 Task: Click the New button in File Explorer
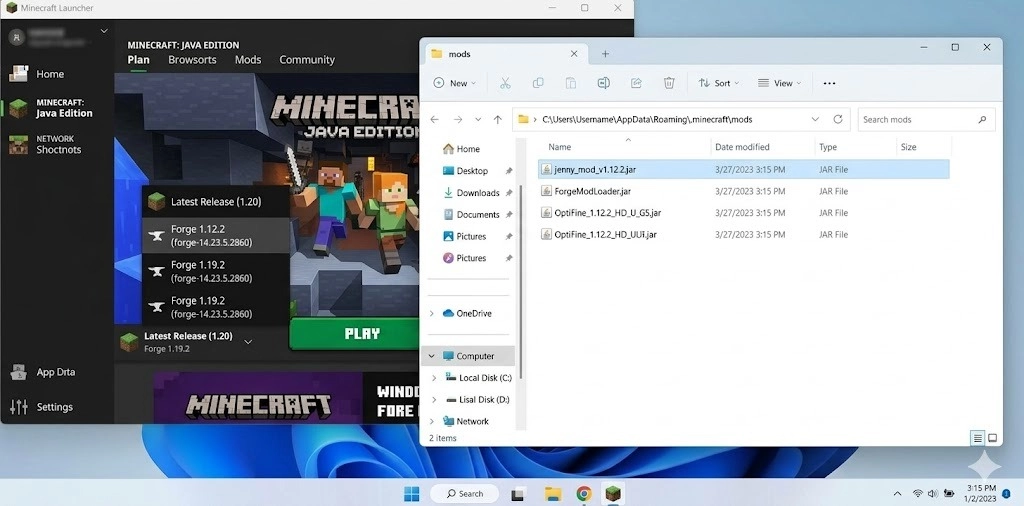point(455,83)
